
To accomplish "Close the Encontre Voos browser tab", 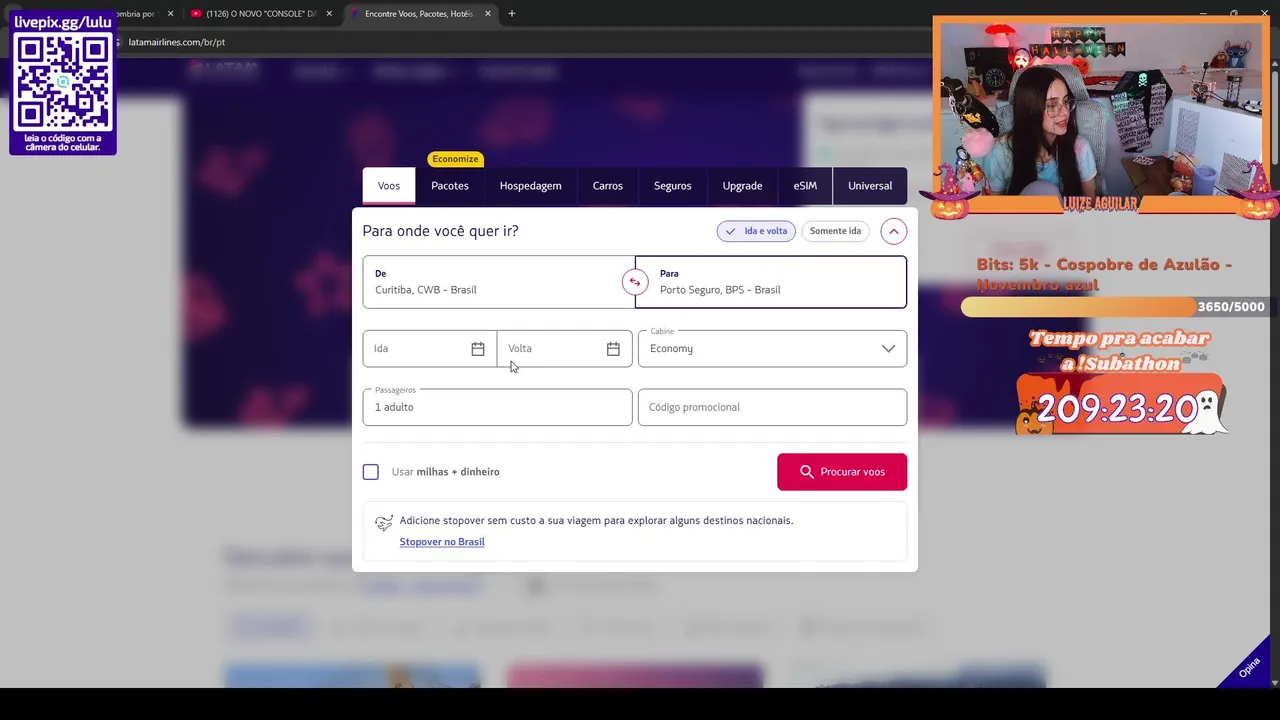I will pyautogui.click(x=488, y=14).
